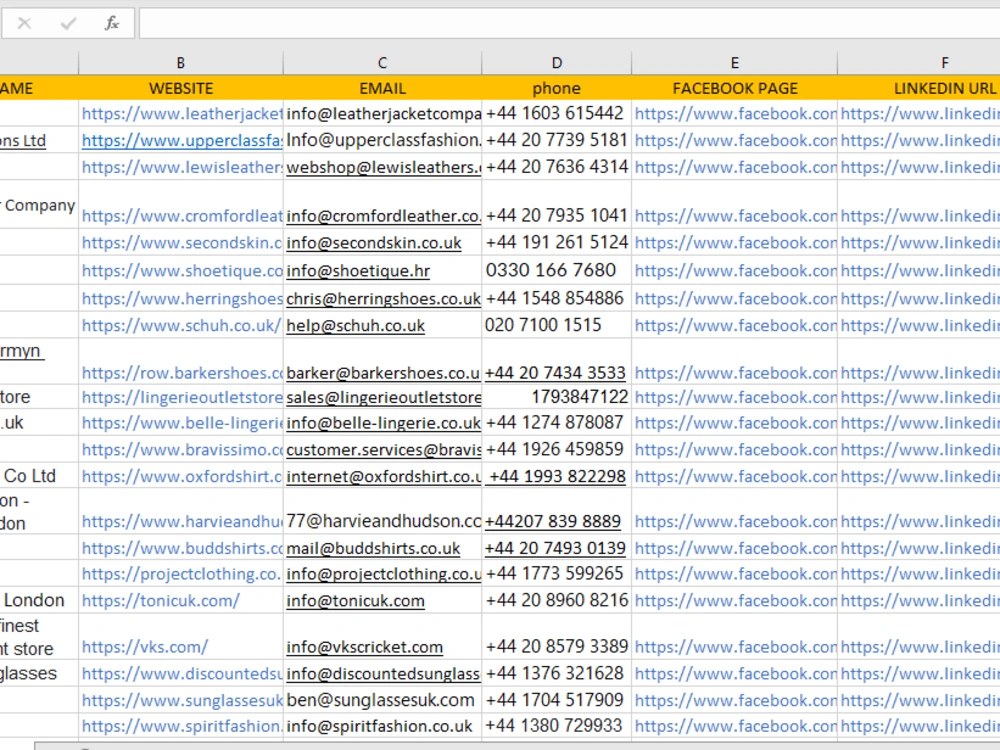This screenshot has width=1000, height=750.
Task: Open the spiritfashion website link
Action: [x=182, y=726]
